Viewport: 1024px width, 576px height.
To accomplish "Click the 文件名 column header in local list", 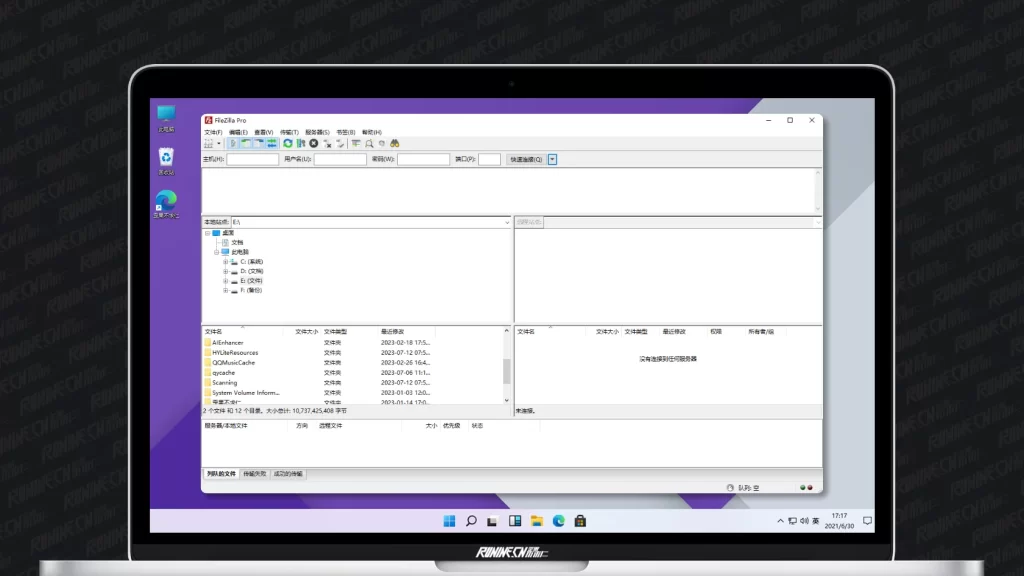I will point(214,331).
